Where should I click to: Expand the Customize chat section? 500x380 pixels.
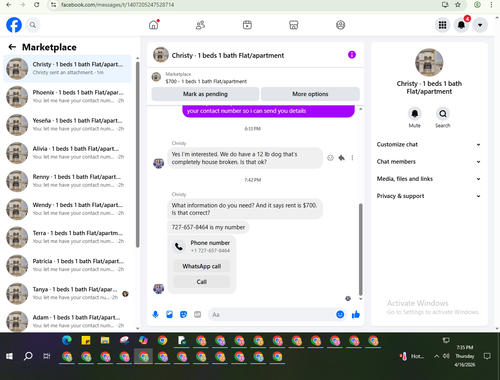pyautogui.click(x=429, y=144)
